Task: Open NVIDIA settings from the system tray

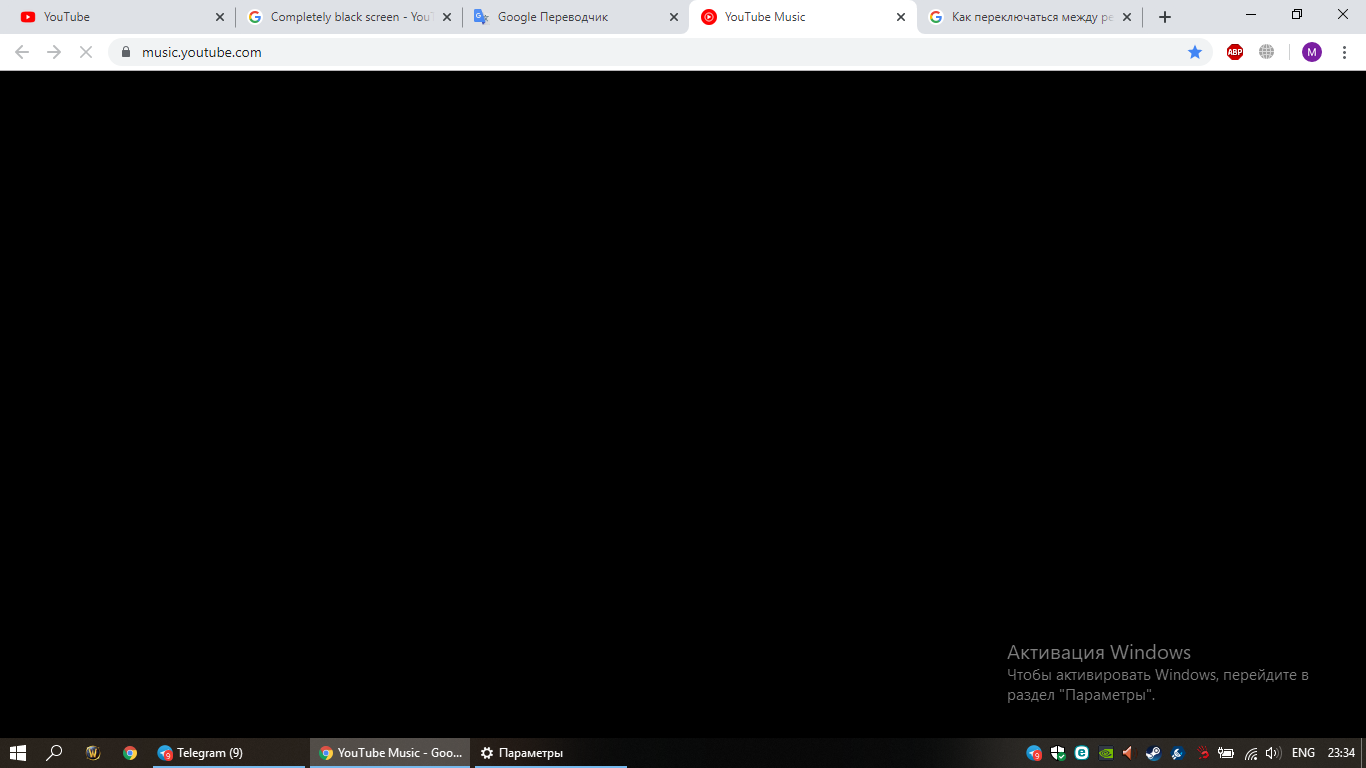Action: point(1106,753)
